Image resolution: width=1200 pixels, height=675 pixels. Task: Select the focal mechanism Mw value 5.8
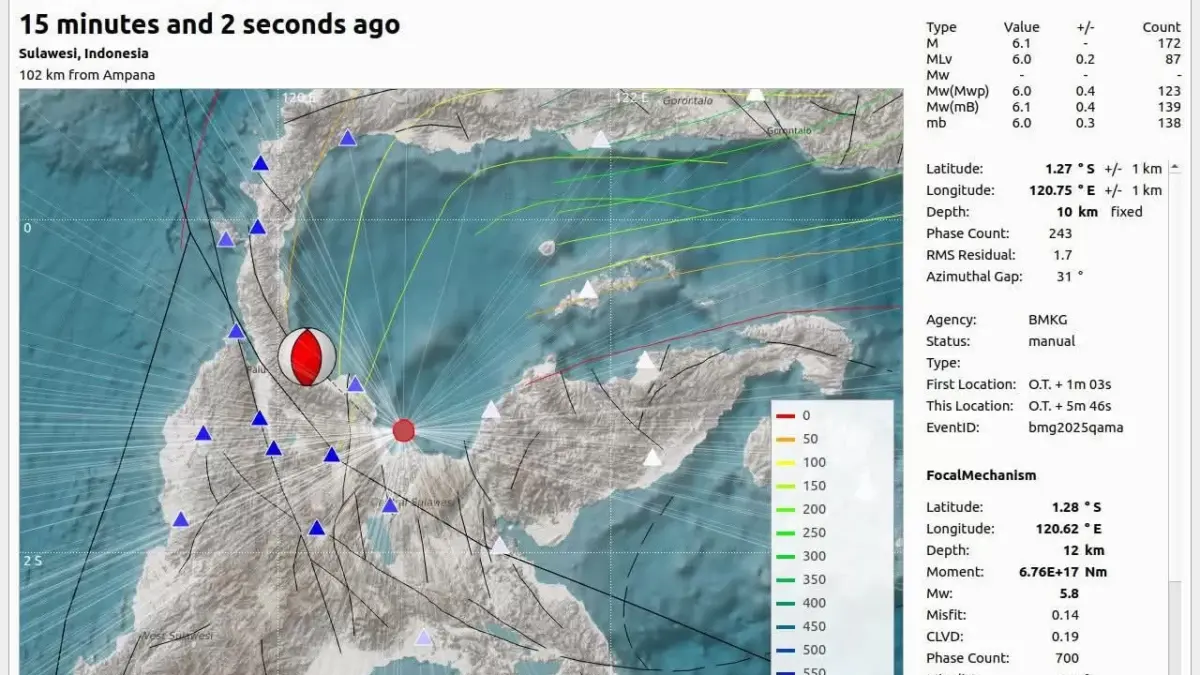click(x=1069, y=593)
